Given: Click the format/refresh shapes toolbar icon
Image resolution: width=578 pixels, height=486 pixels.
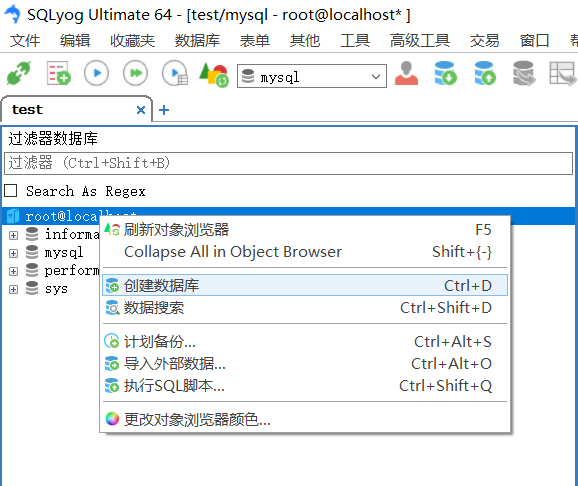Looking at the screenshot, I should pyautogui.click(x=214, y=74).
